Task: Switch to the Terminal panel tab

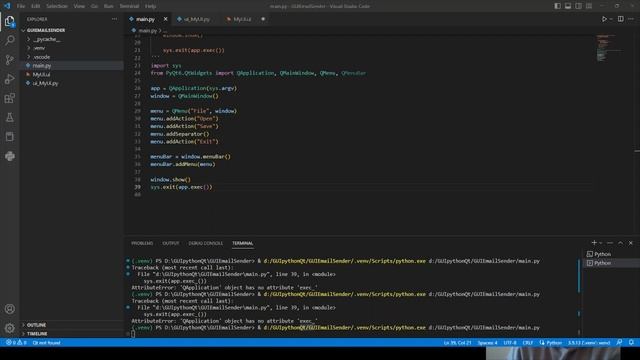Action: coord(242,243)
